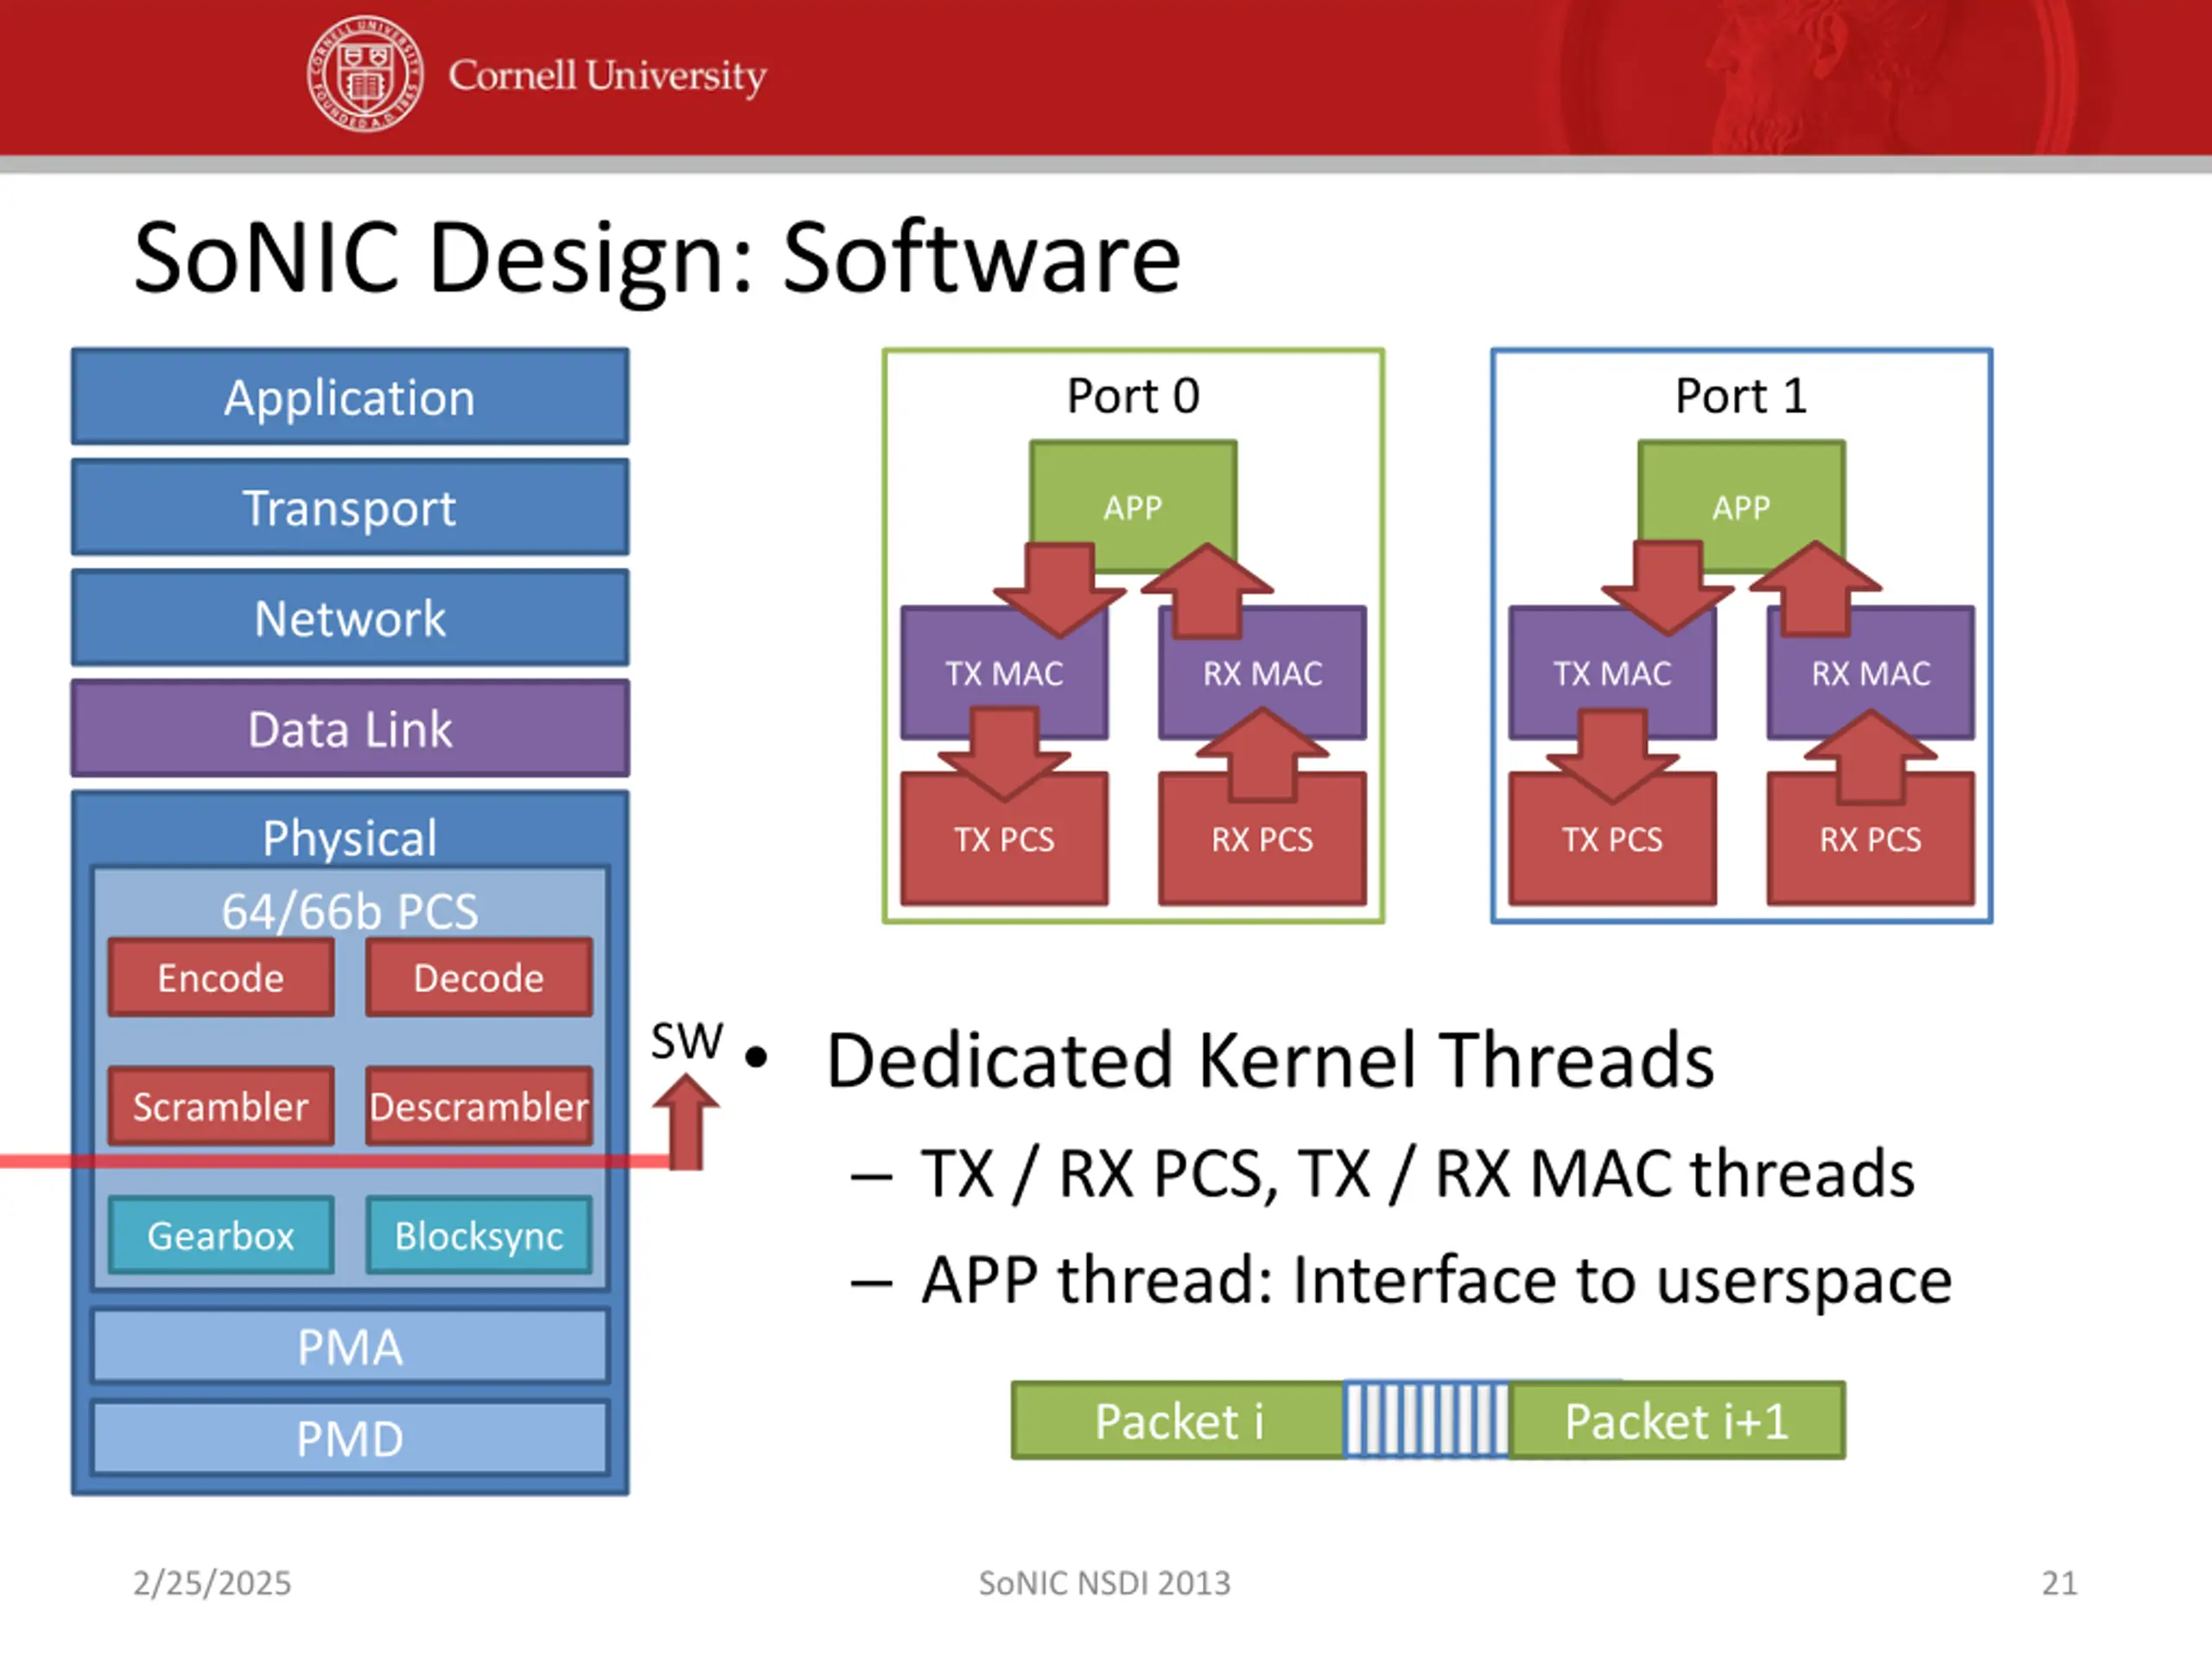Click the down arrow from APP to TX MAC in Port 0
This screenshot has height=1659, width=2212.
click(1059, 590)
